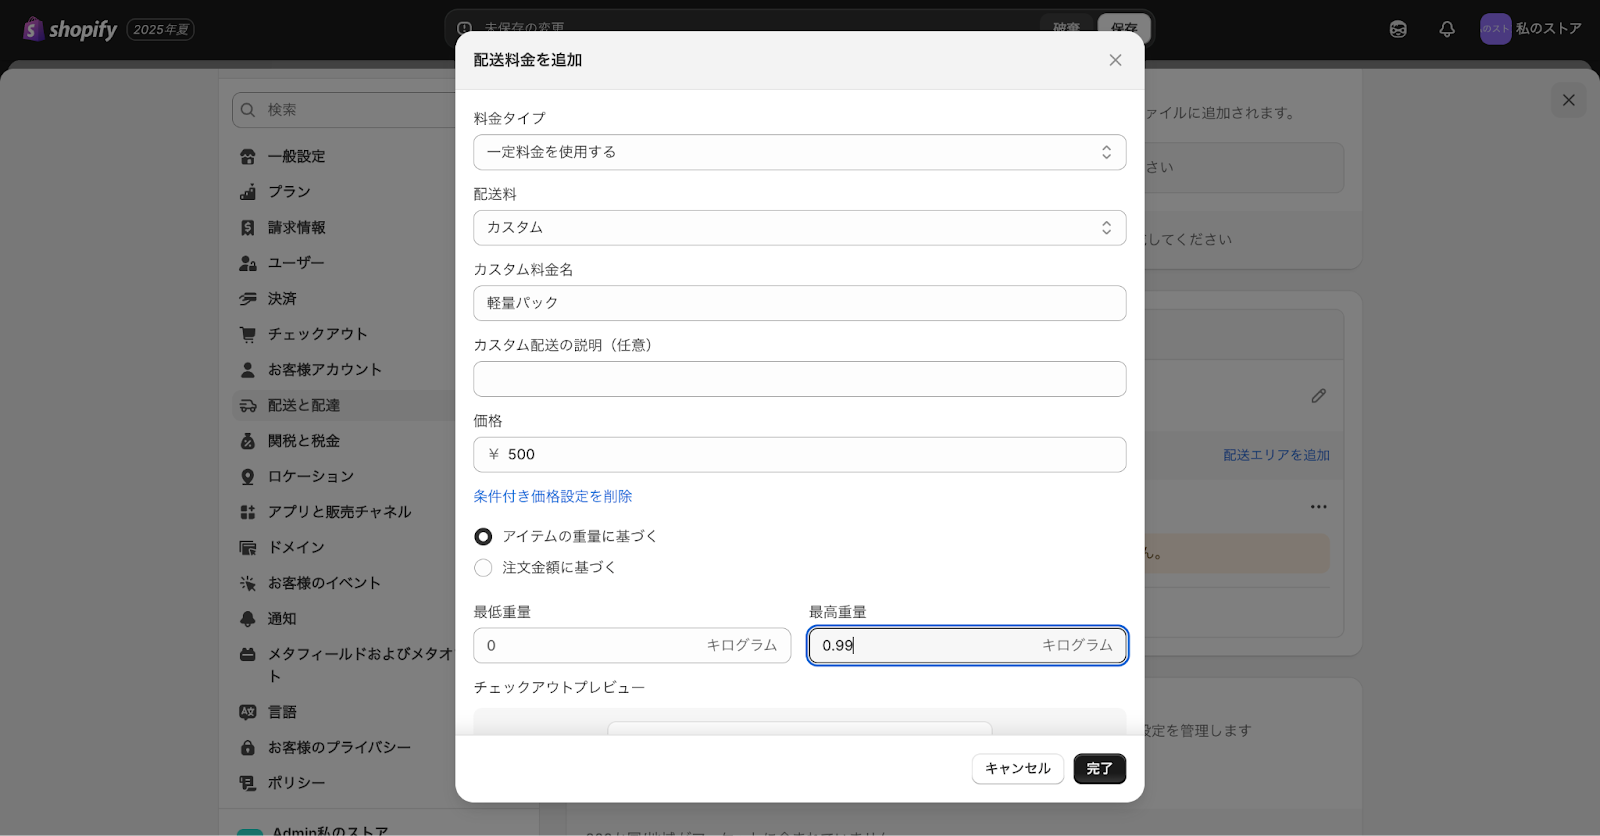Select 注文金額に基づく radio option

tap(483, 568)
